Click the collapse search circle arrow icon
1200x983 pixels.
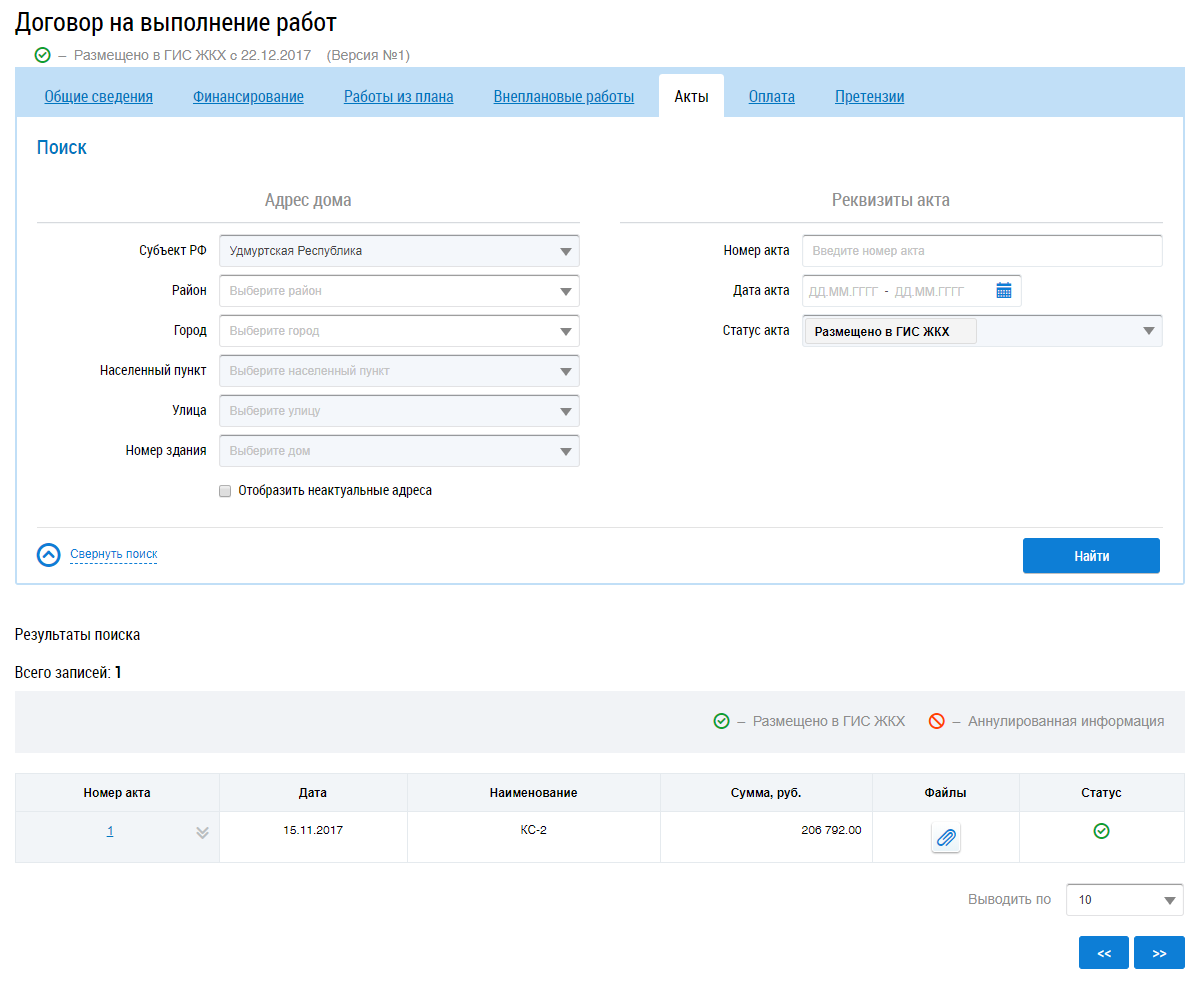pos(49,555)
